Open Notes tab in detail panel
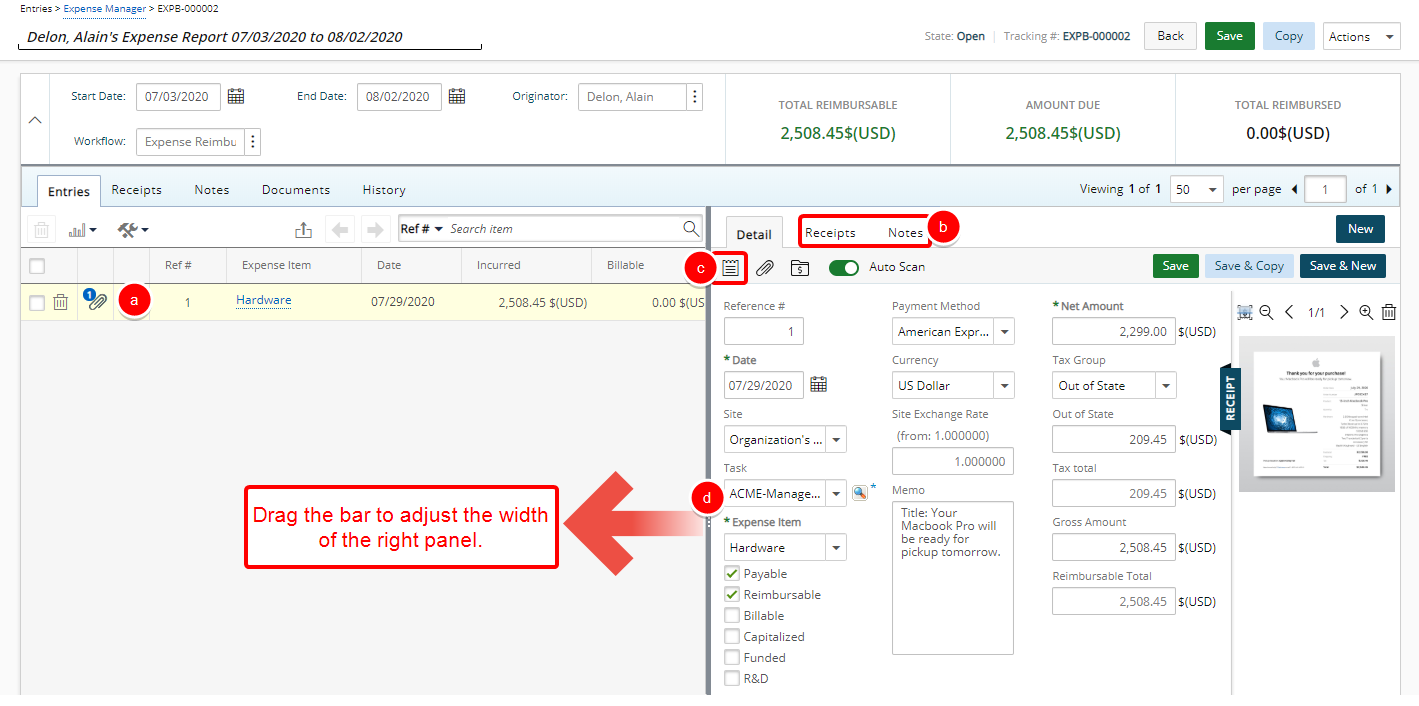1419x706 pixels. (x=905, y=232)
